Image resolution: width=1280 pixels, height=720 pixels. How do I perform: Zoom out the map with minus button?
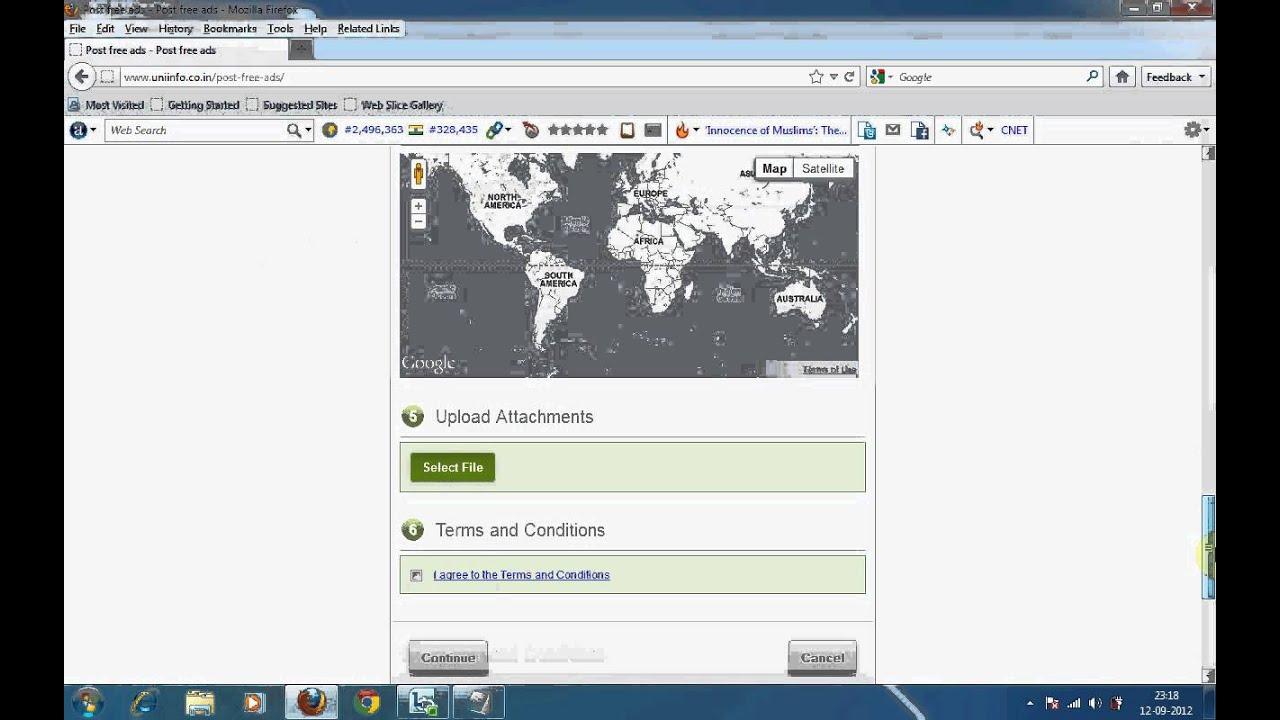[x=418, y=221]
